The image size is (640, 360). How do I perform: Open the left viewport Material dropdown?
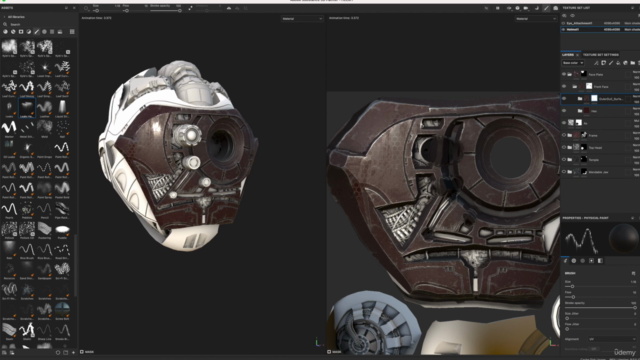pos(302,19)
